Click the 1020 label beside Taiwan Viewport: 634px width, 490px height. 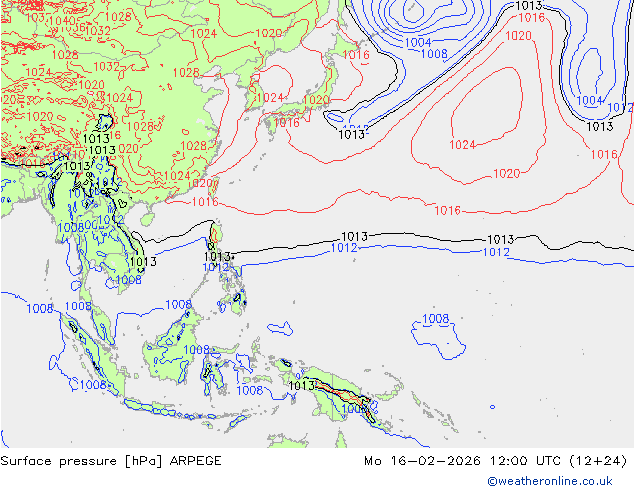pos(201,183)
